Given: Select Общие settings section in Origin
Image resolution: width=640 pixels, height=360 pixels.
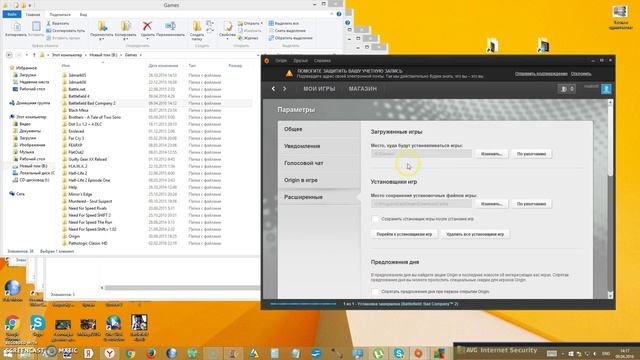Looking at the screenshot, I should [319, 129].
